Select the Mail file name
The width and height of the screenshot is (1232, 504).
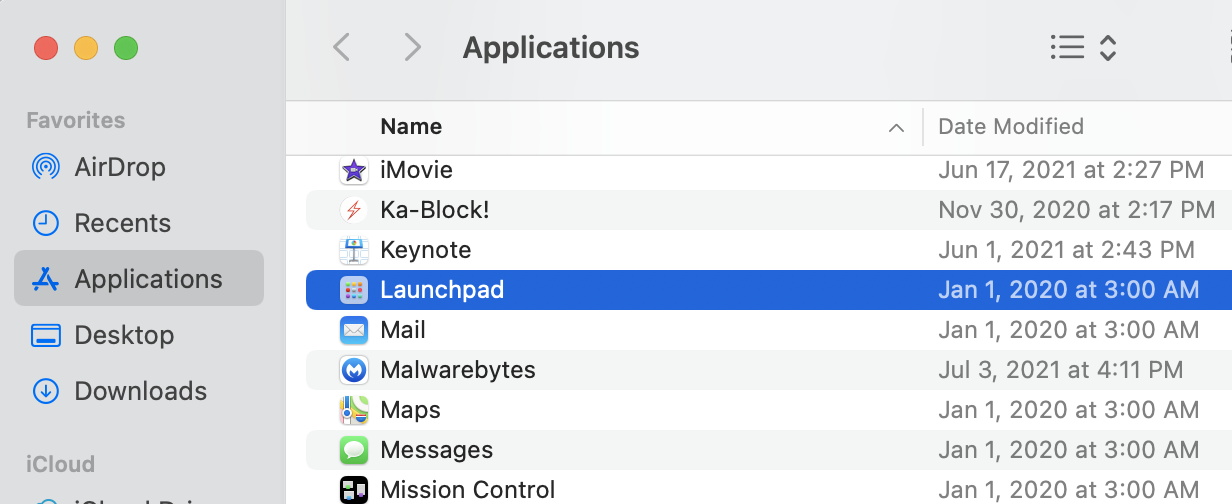[403, 330]
